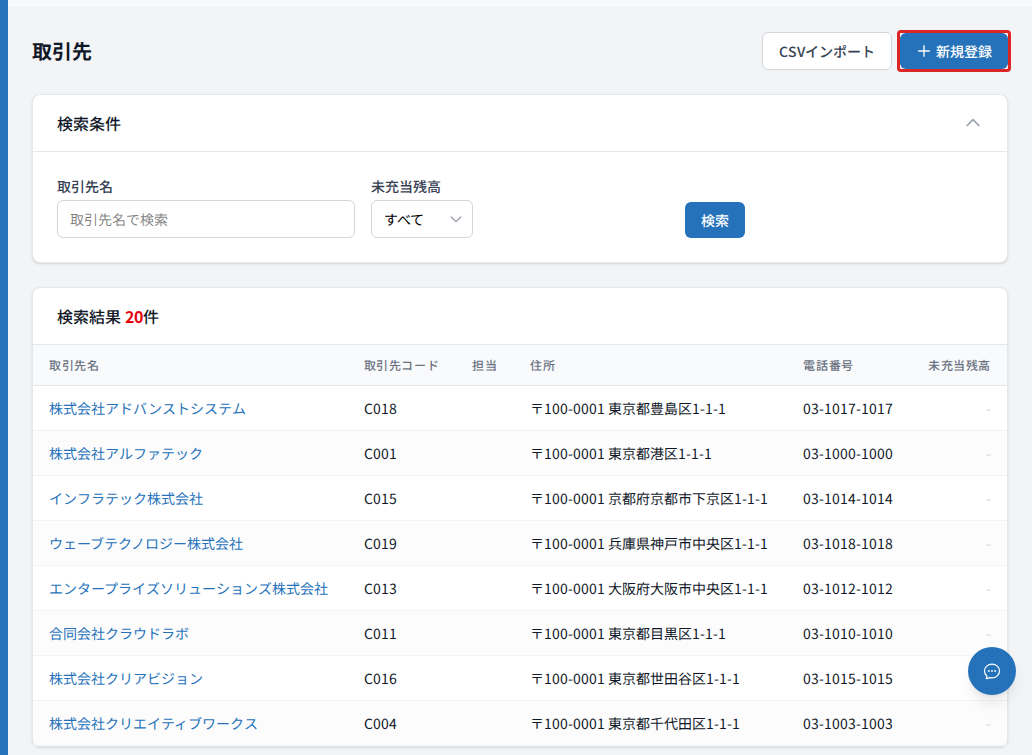Open 株式会社クリエイティブワークス link
Screen dimensions: 1032x755
pos(153,723)
